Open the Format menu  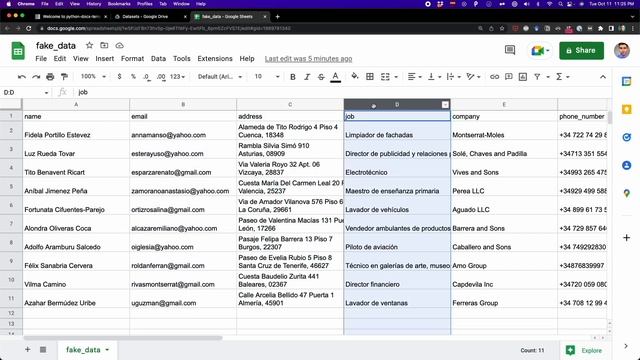coord(132,59)
